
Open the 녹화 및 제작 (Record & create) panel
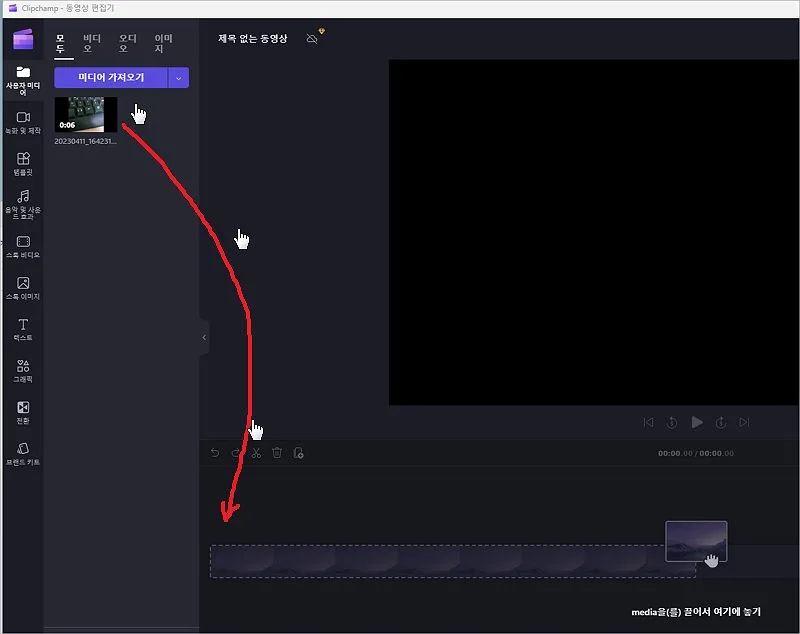[x=23, y=123]
